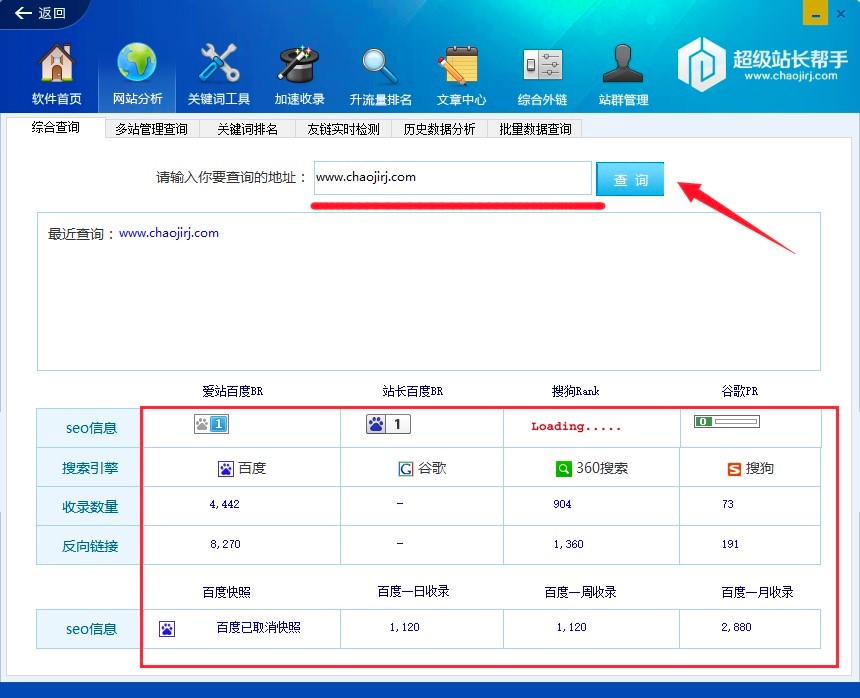
Task: Open the 历史数据分析 tab
Action: pyautogui.click(x=439, y=129)
